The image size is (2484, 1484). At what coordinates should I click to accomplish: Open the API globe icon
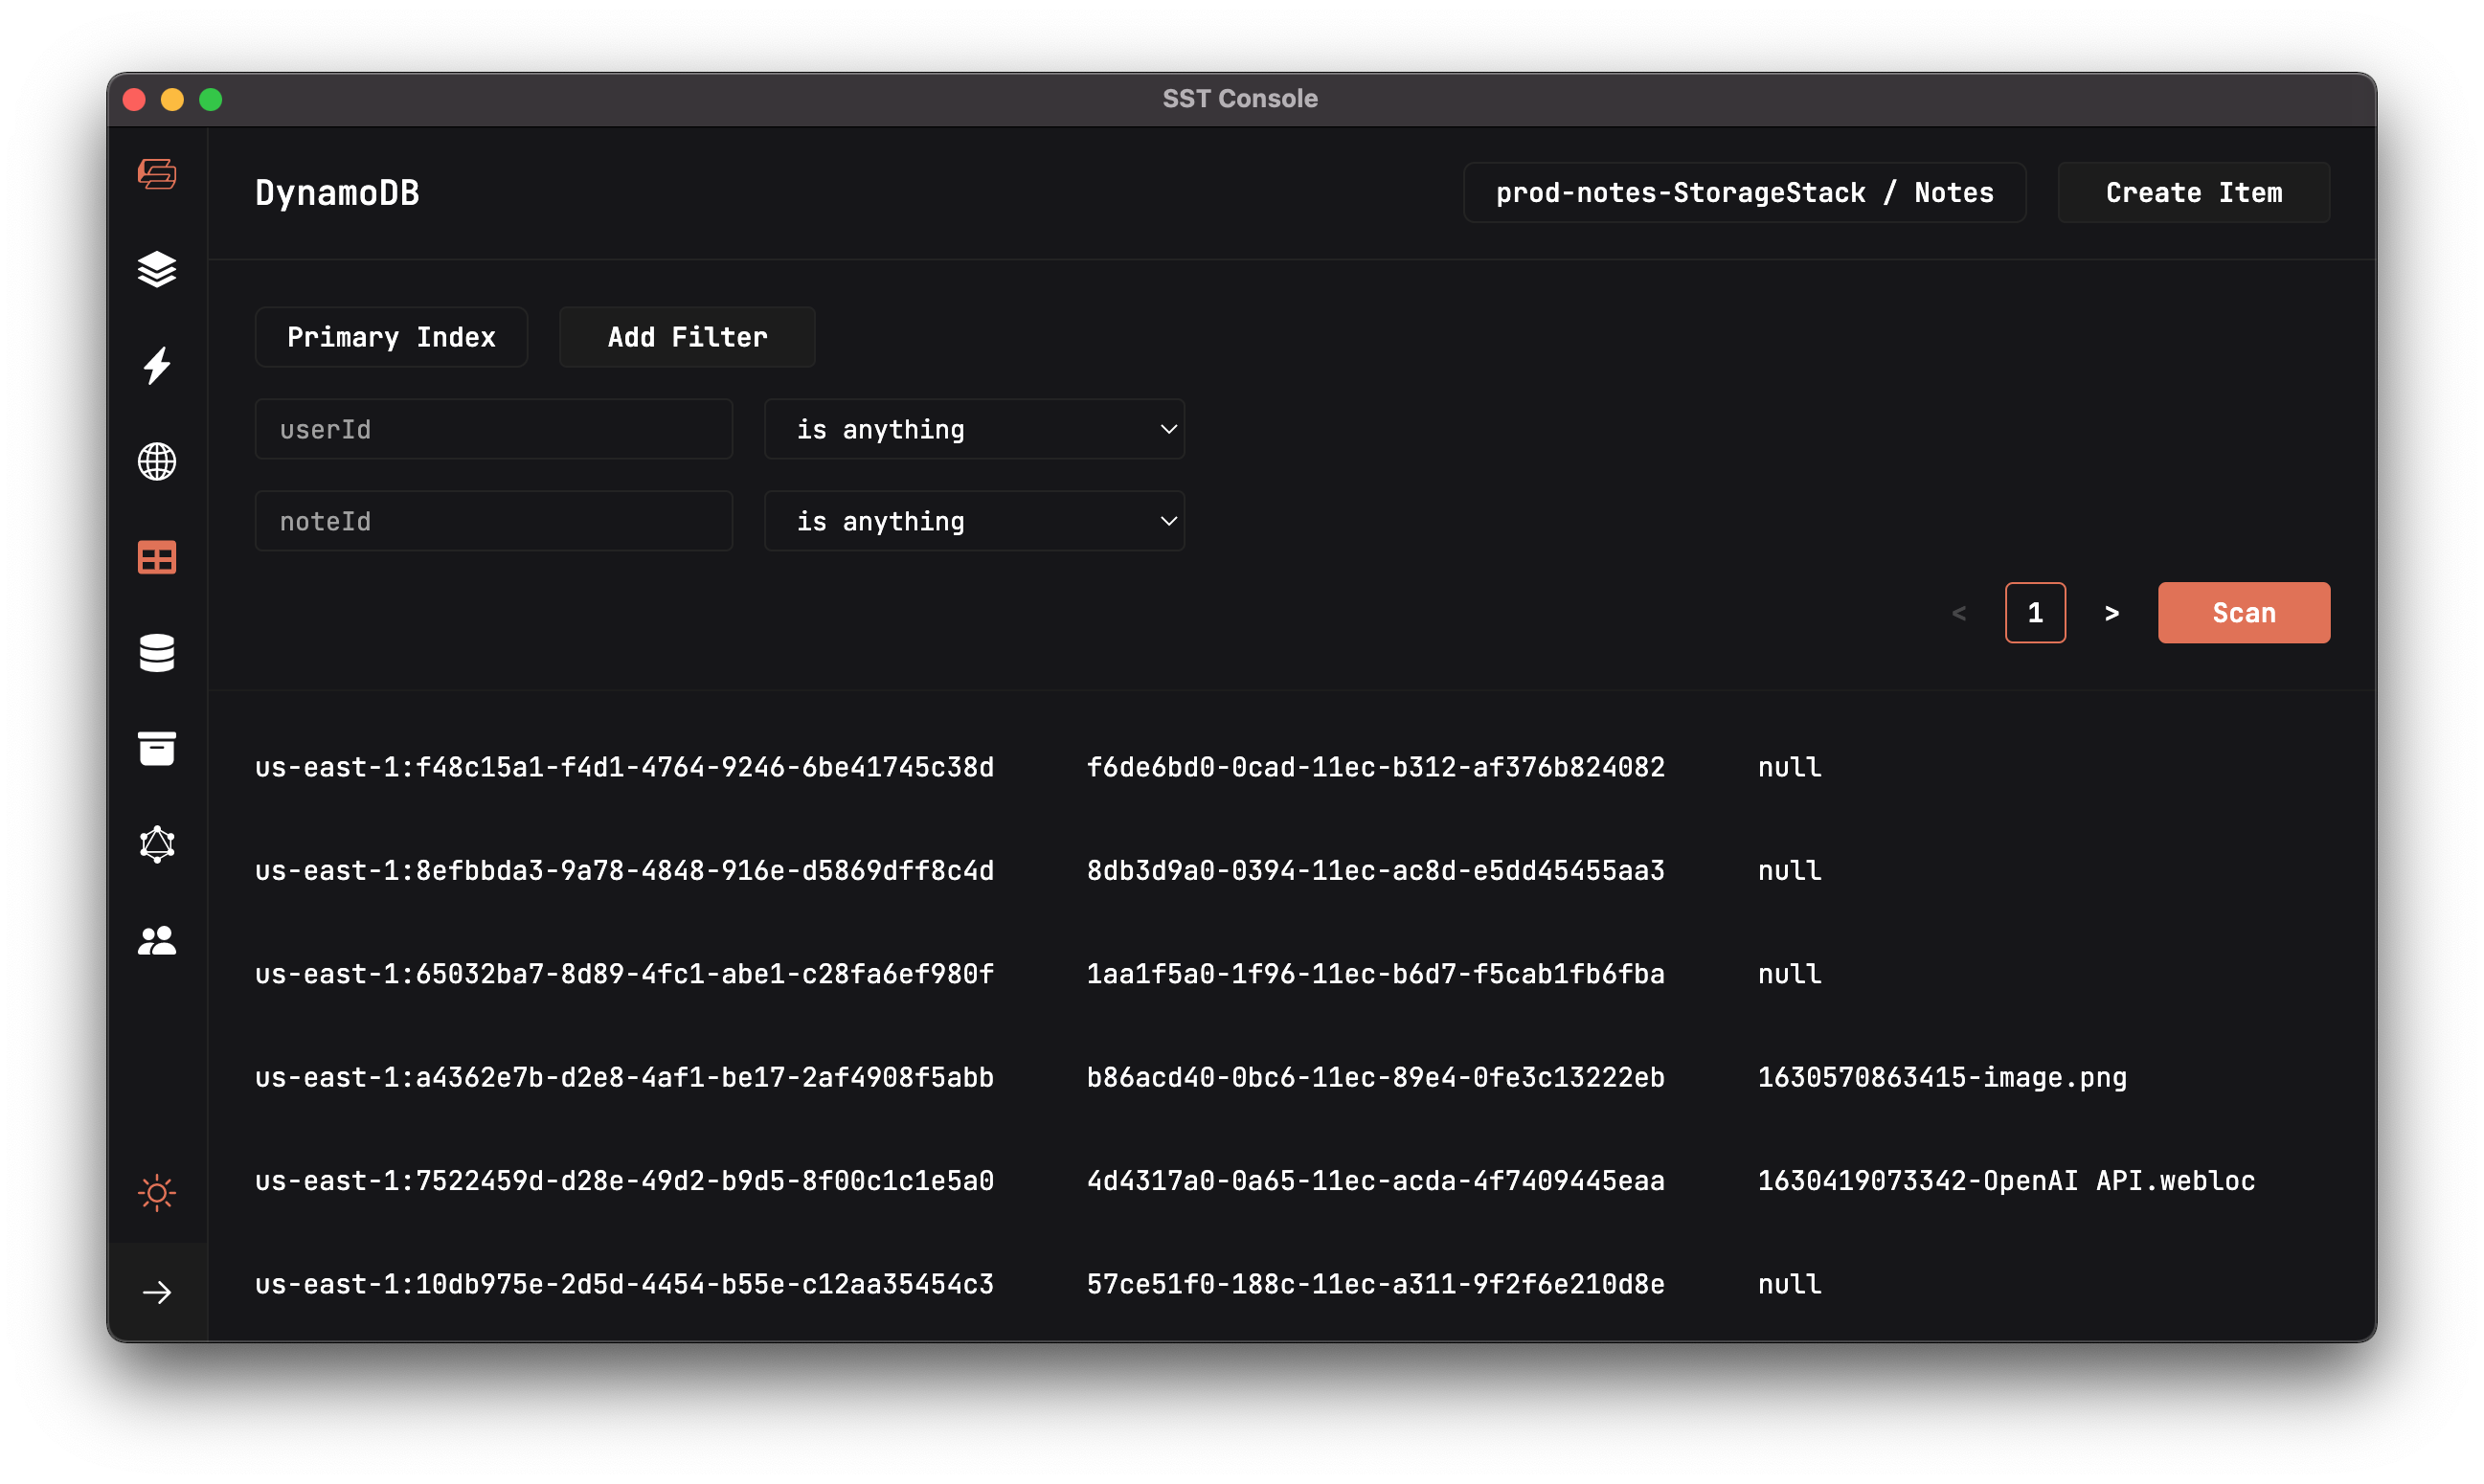tap(157, 462)
